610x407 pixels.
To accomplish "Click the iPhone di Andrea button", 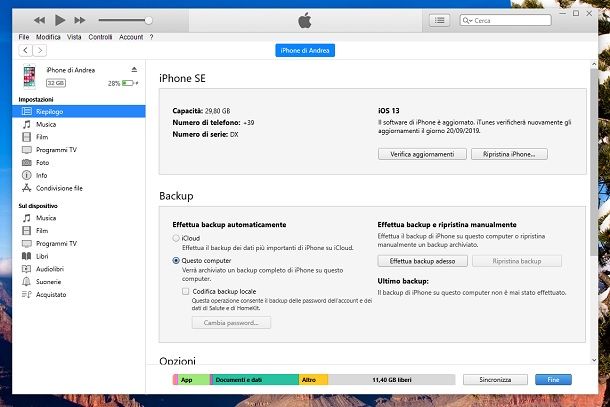I will (x=305, y=50).
